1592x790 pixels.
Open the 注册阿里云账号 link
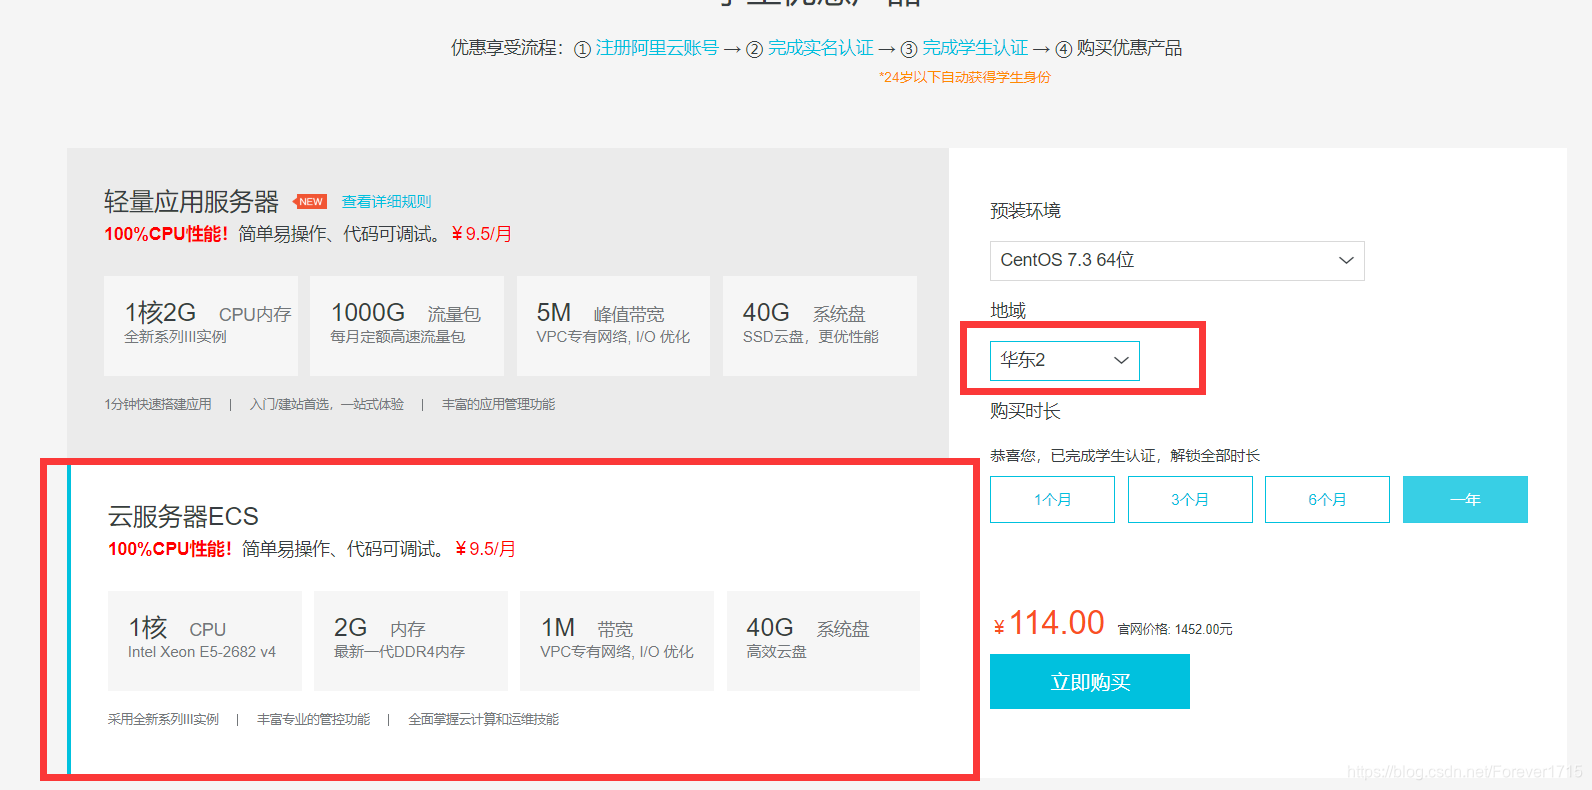pyautogui.click(x=657, y=48)
